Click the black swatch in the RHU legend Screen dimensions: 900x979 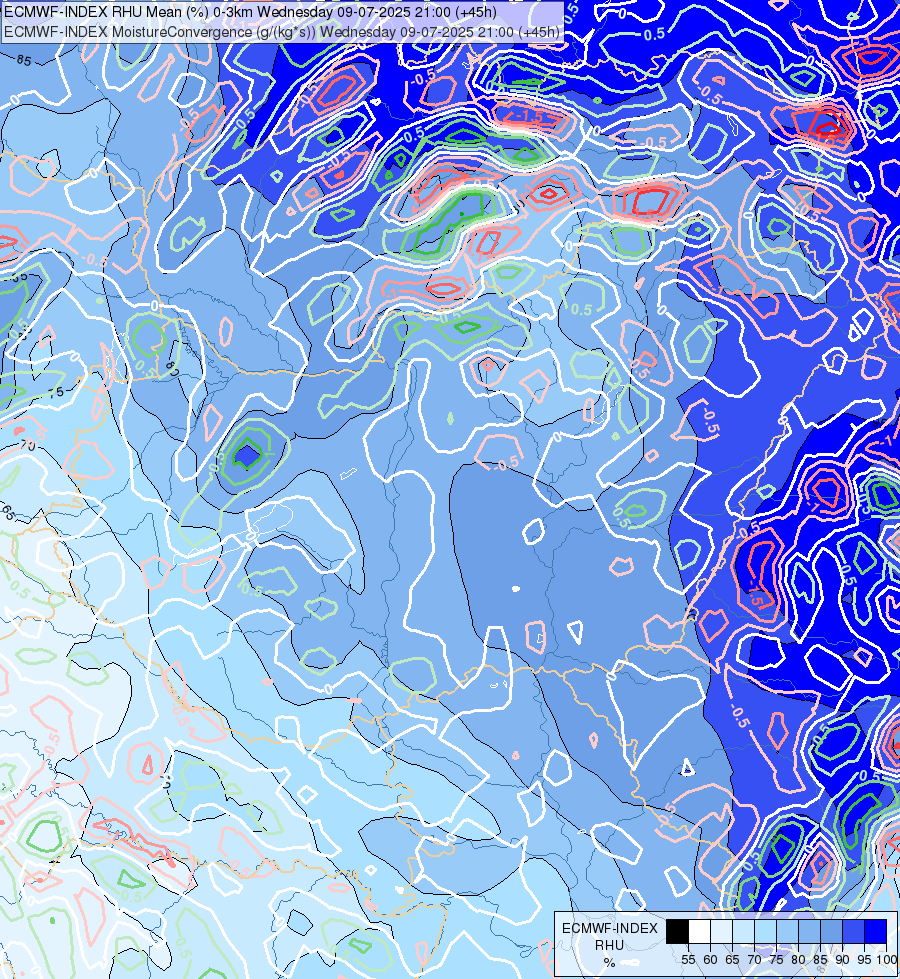677,931
